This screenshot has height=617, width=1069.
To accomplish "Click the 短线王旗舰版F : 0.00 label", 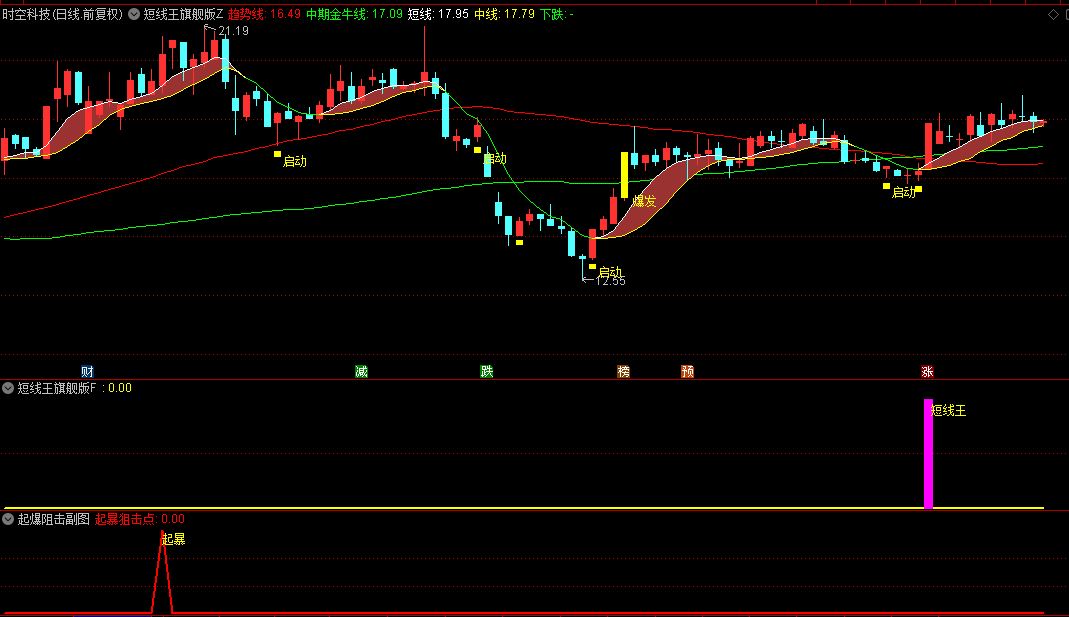I will coord(74,388).
